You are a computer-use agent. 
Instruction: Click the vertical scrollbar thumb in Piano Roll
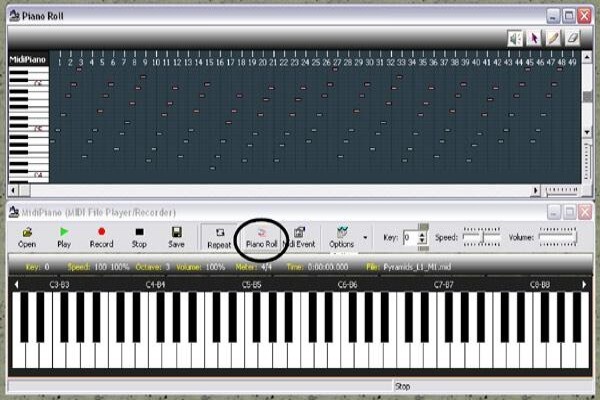pyautogui.click(x=587, y=96)
